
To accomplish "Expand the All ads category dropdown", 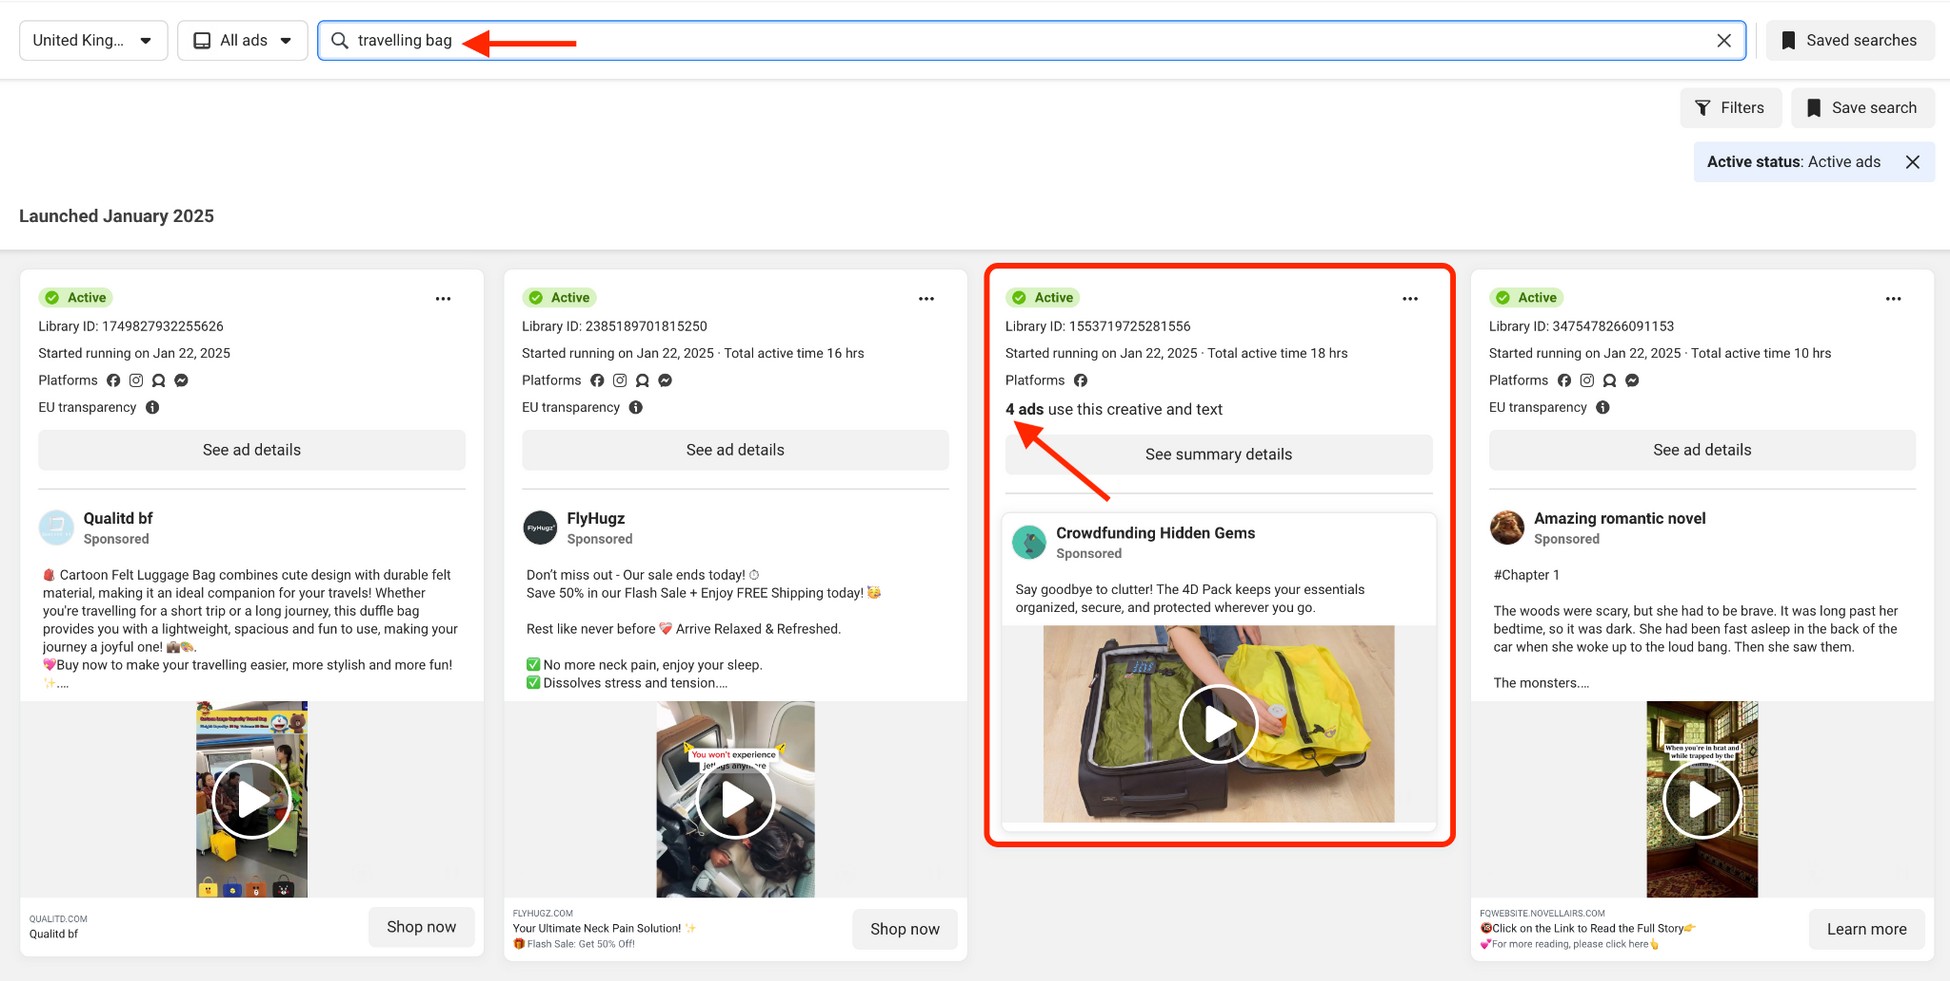I will click(x=243, y=41).
